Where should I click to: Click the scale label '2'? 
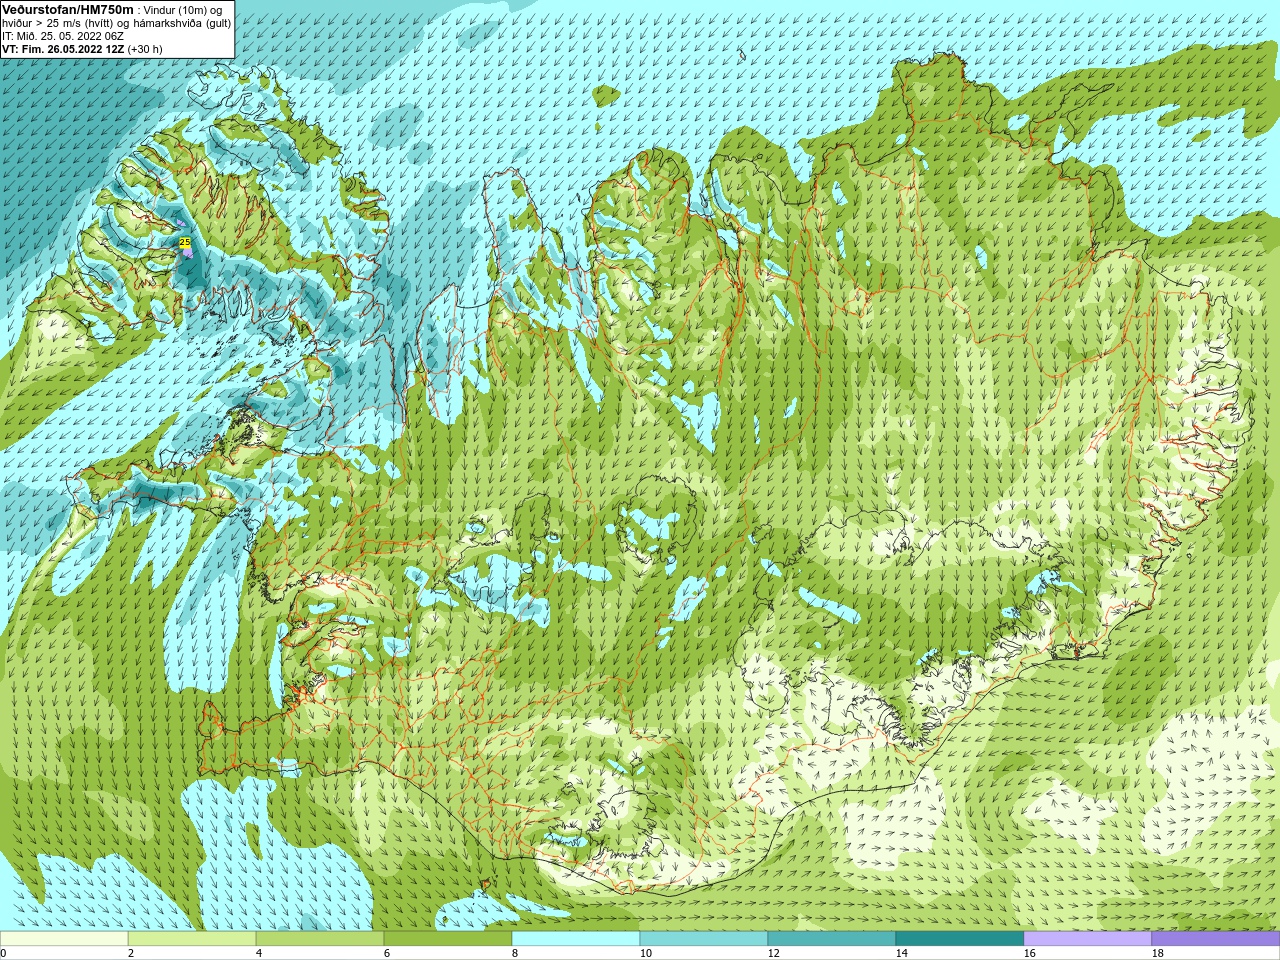point(131,953)
